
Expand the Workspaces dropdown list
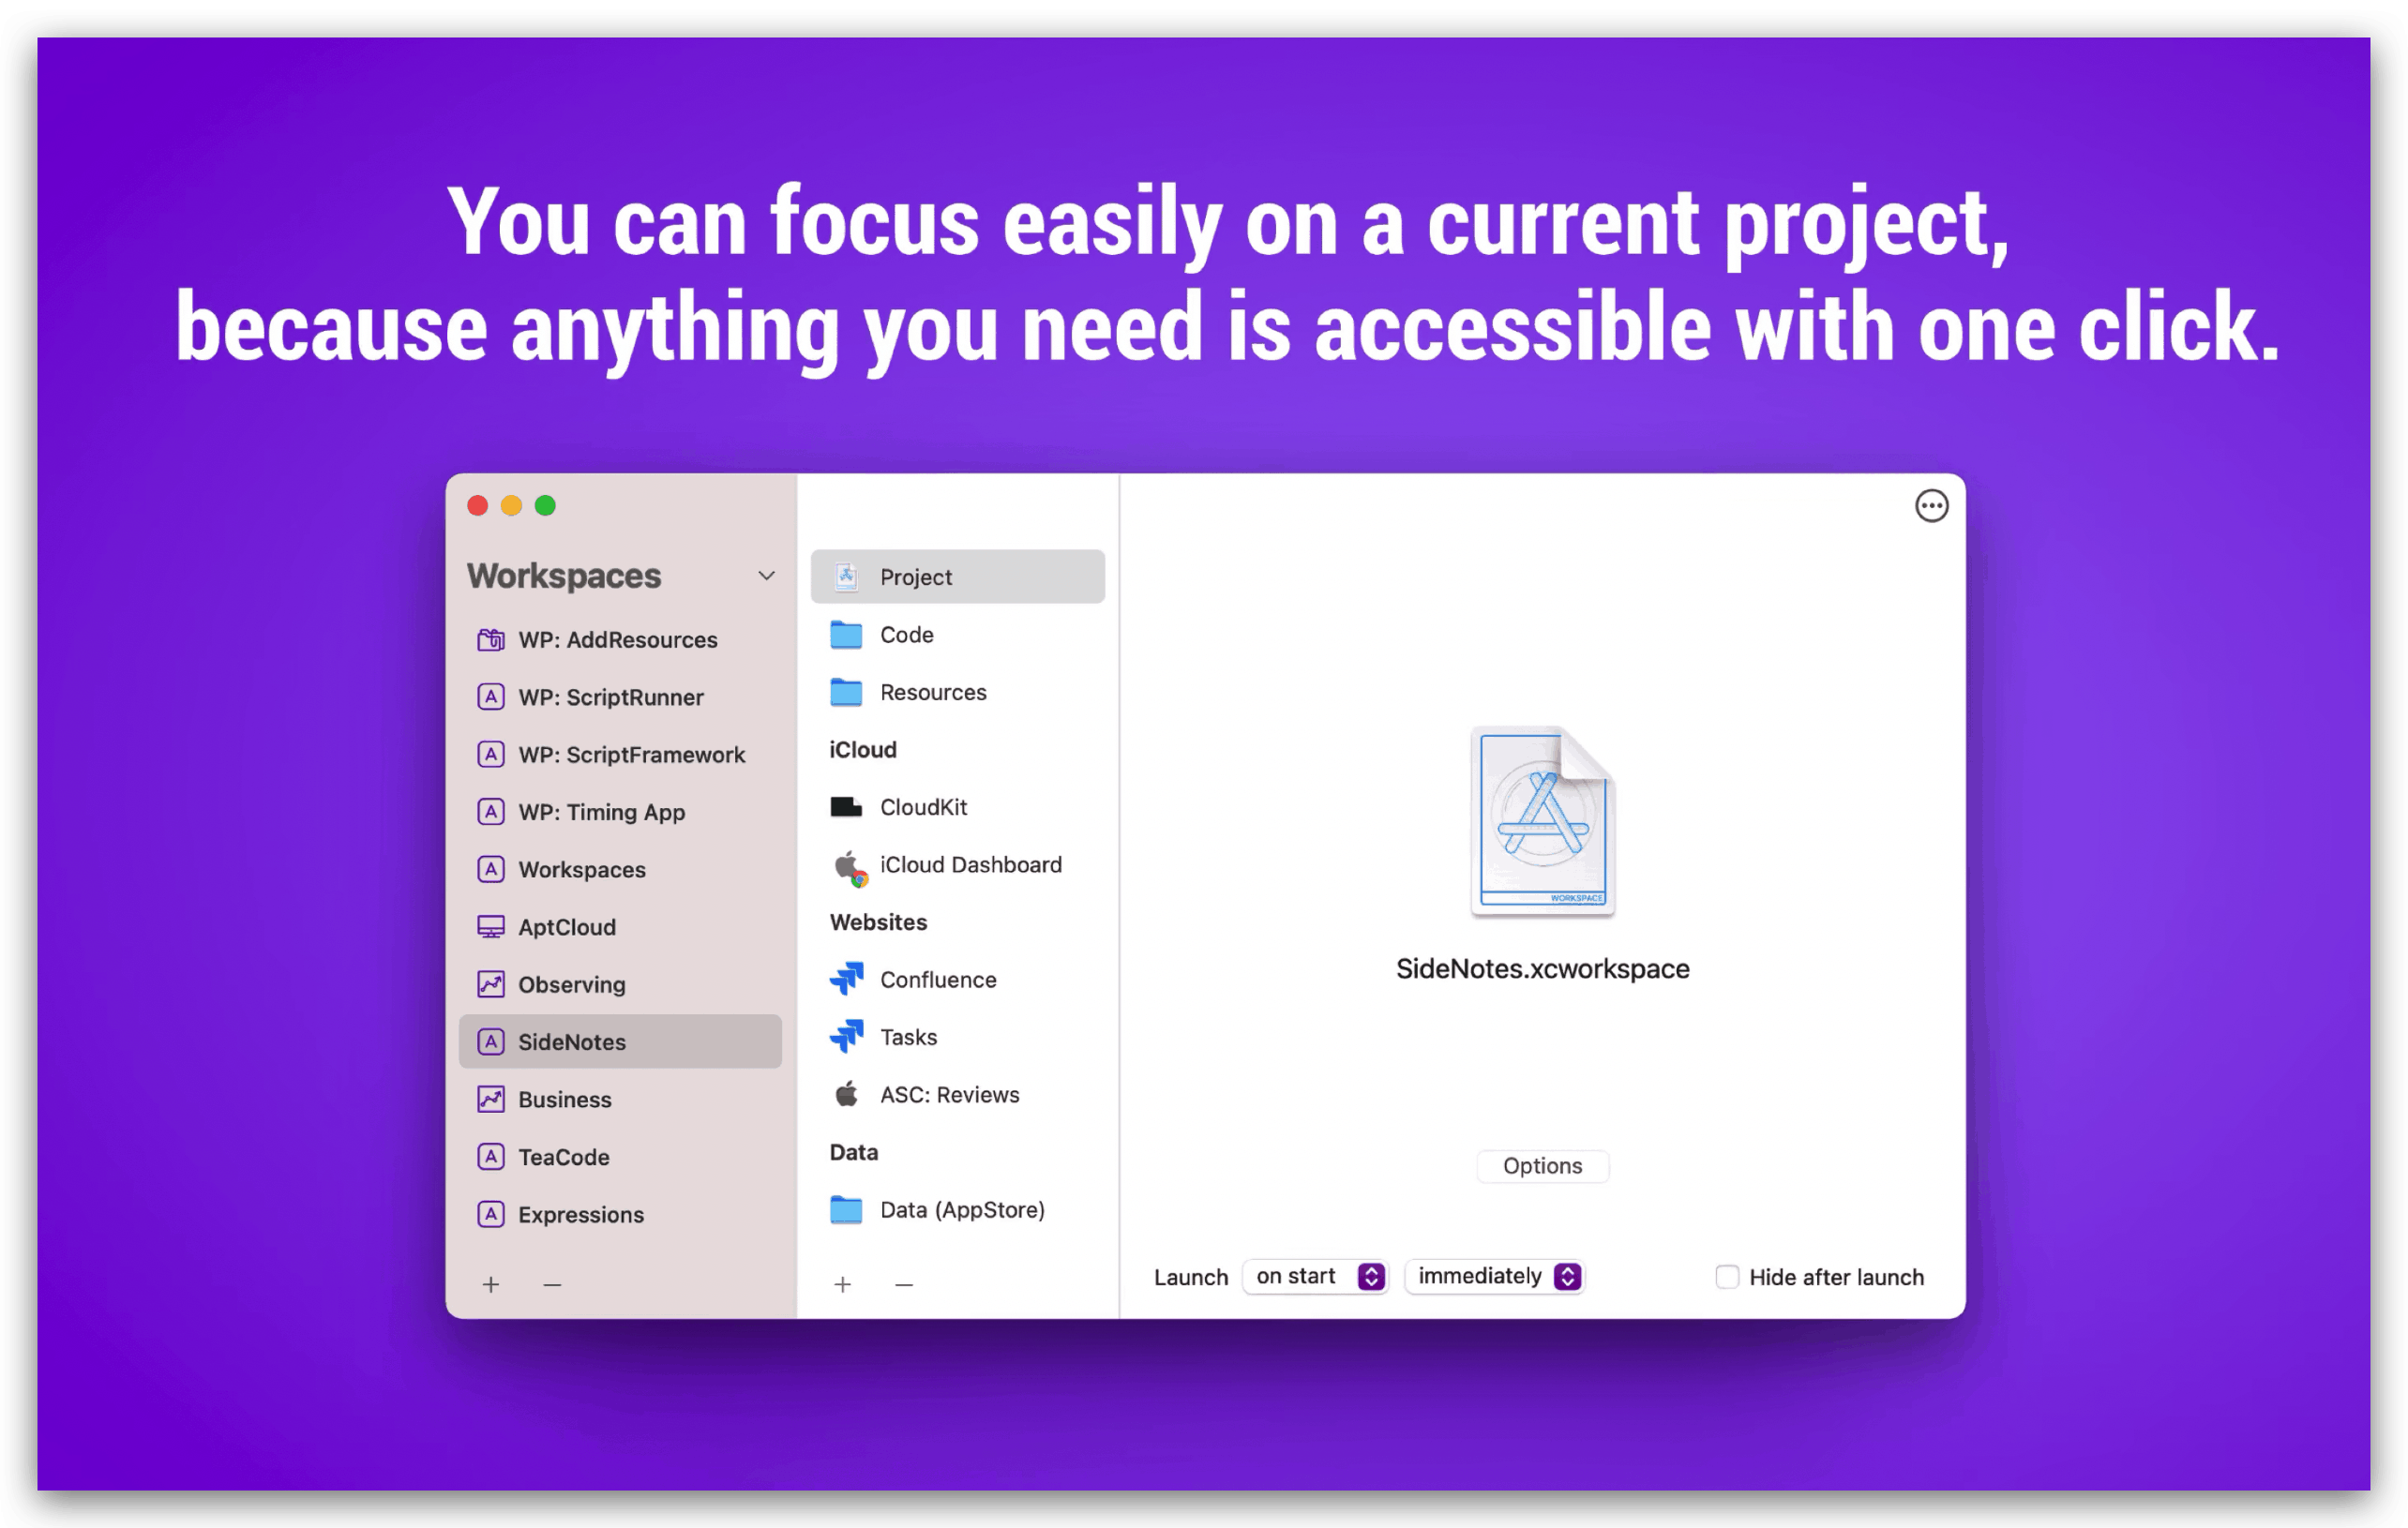[765, 574]
